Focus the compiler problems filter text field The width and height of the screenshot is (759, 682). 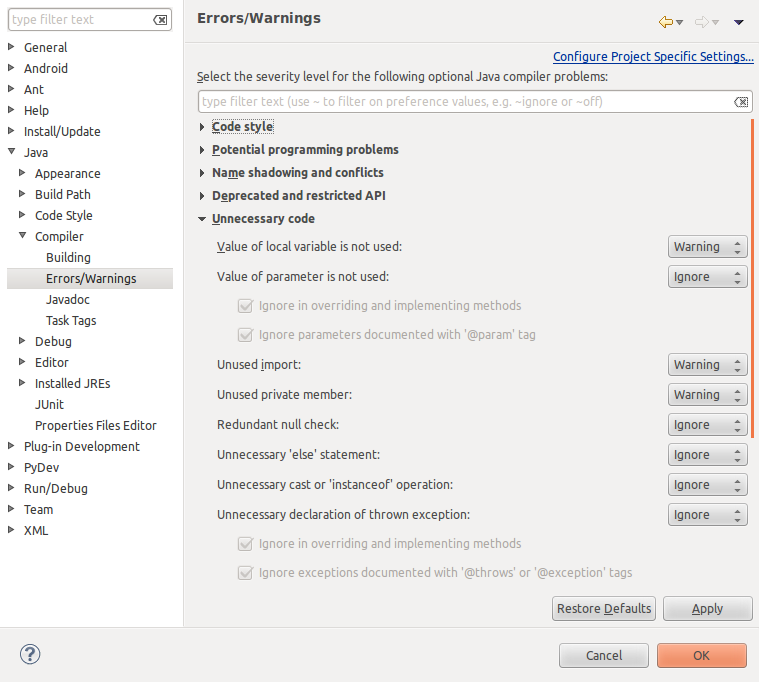(x=465, y=102)
